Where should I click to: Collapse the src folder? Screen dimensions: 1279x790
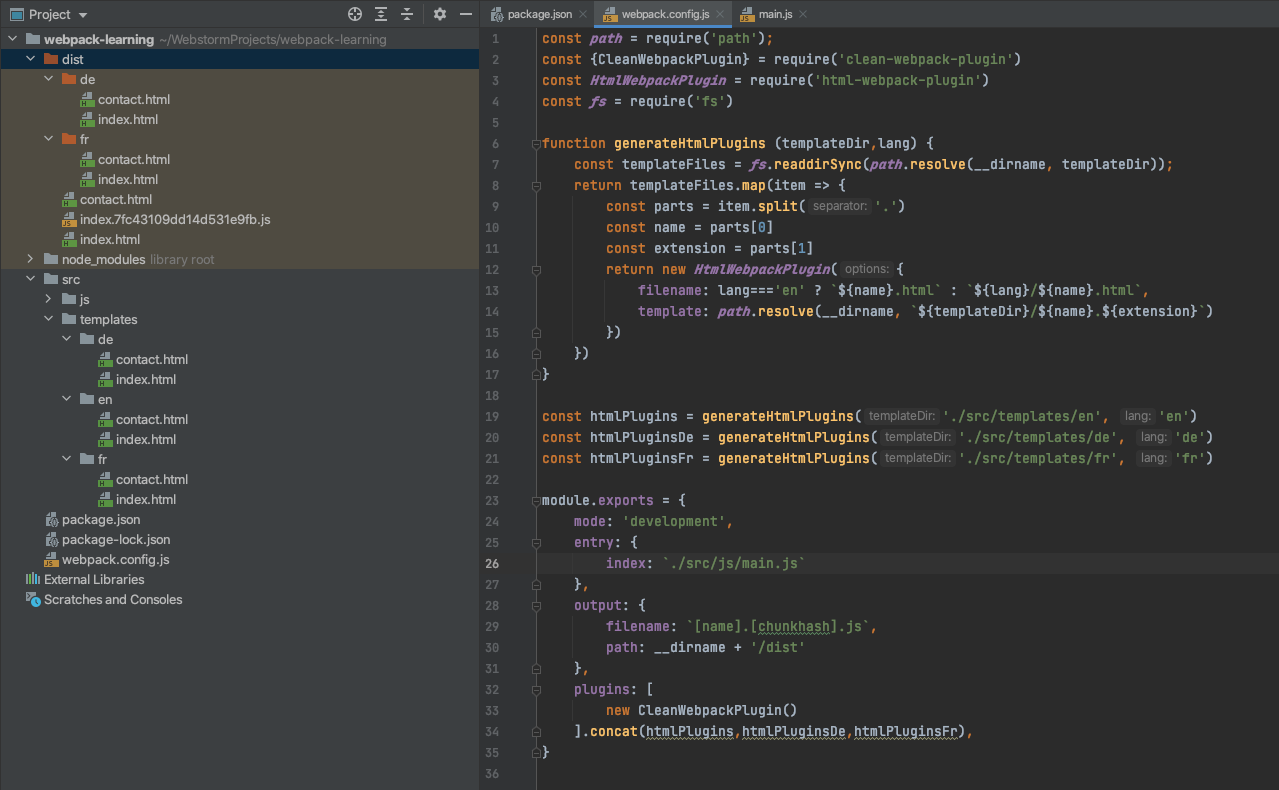31,280
